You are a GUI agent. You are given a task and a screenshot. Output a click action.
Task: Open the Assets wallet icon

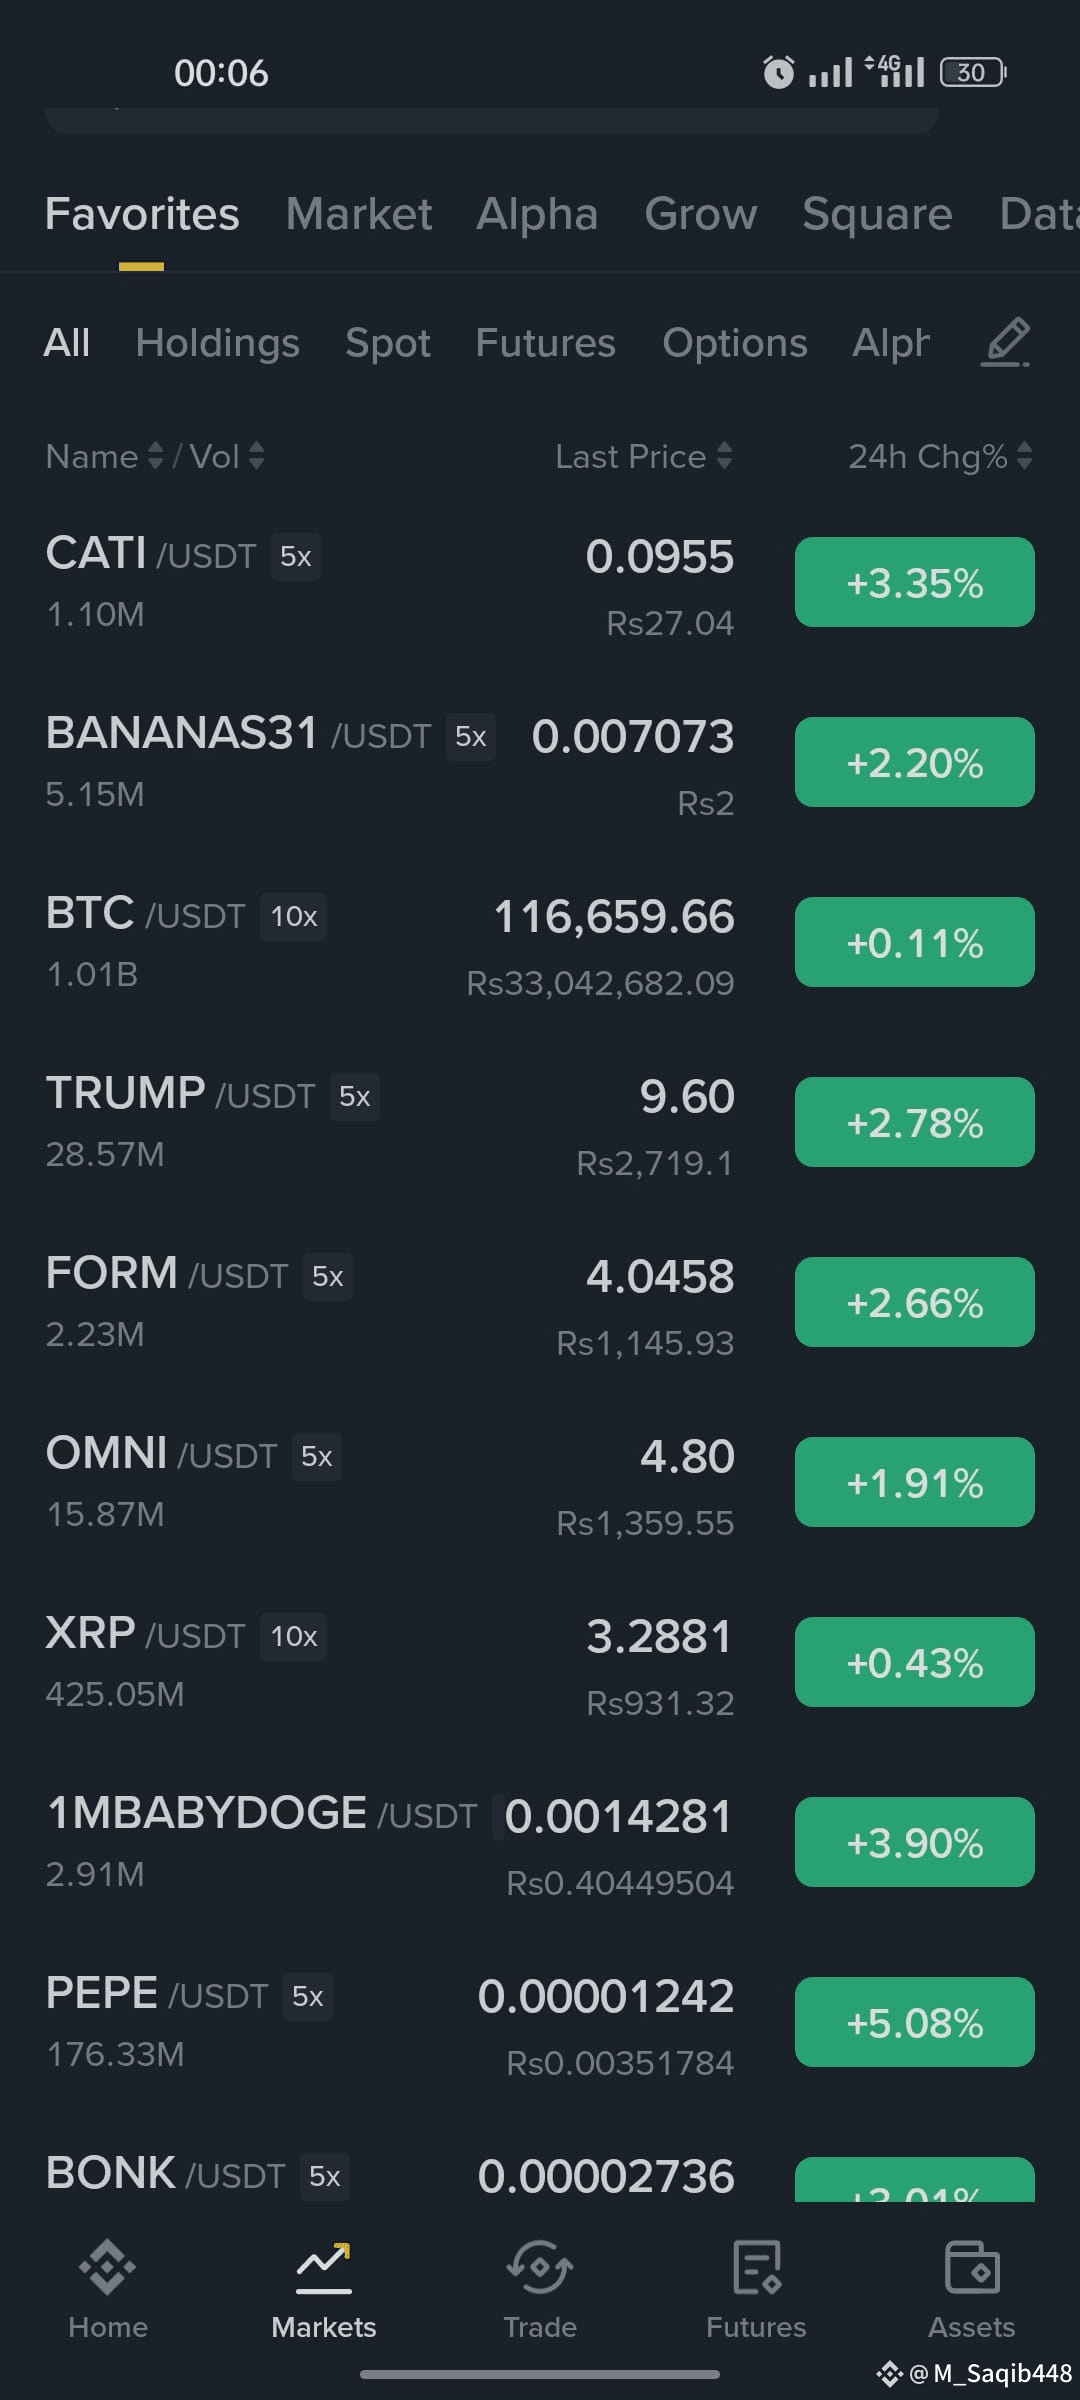point(972,2266)
